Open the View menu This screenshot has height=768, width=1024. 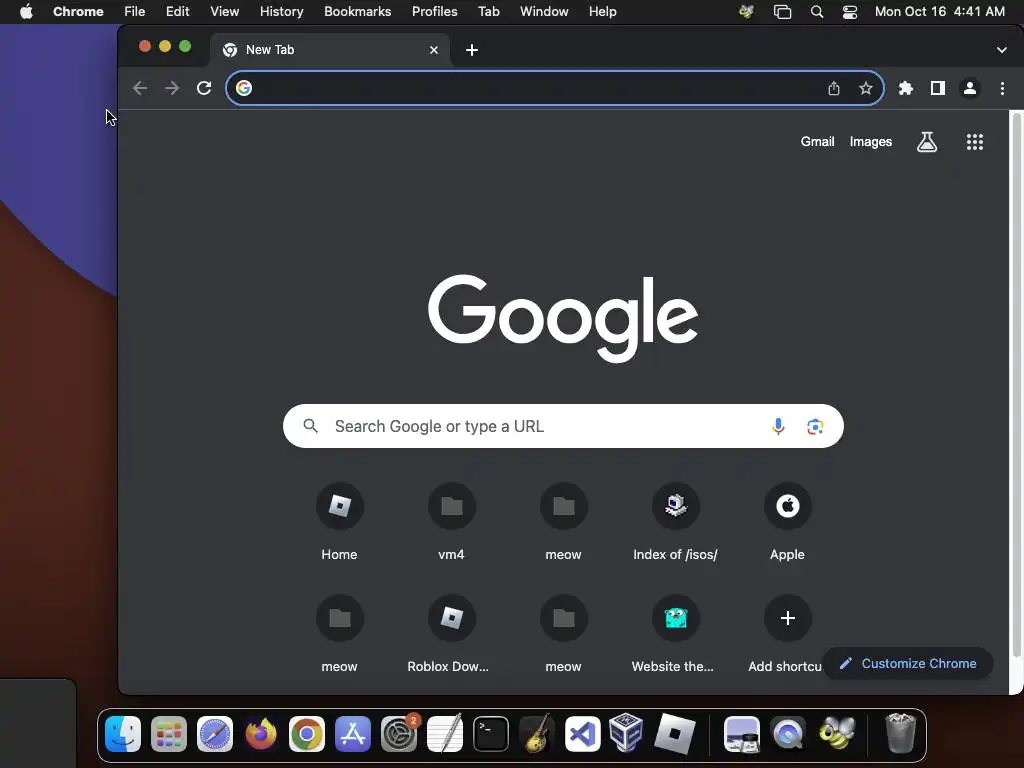tap(225, 12)
